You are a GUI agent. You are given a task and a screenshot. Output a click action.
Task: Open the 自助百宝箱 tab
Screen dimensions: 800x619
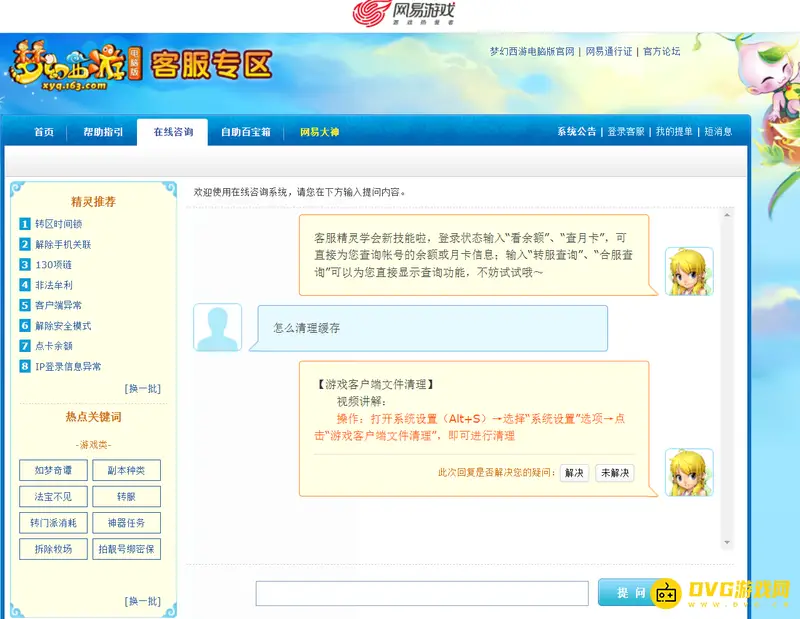245,132
